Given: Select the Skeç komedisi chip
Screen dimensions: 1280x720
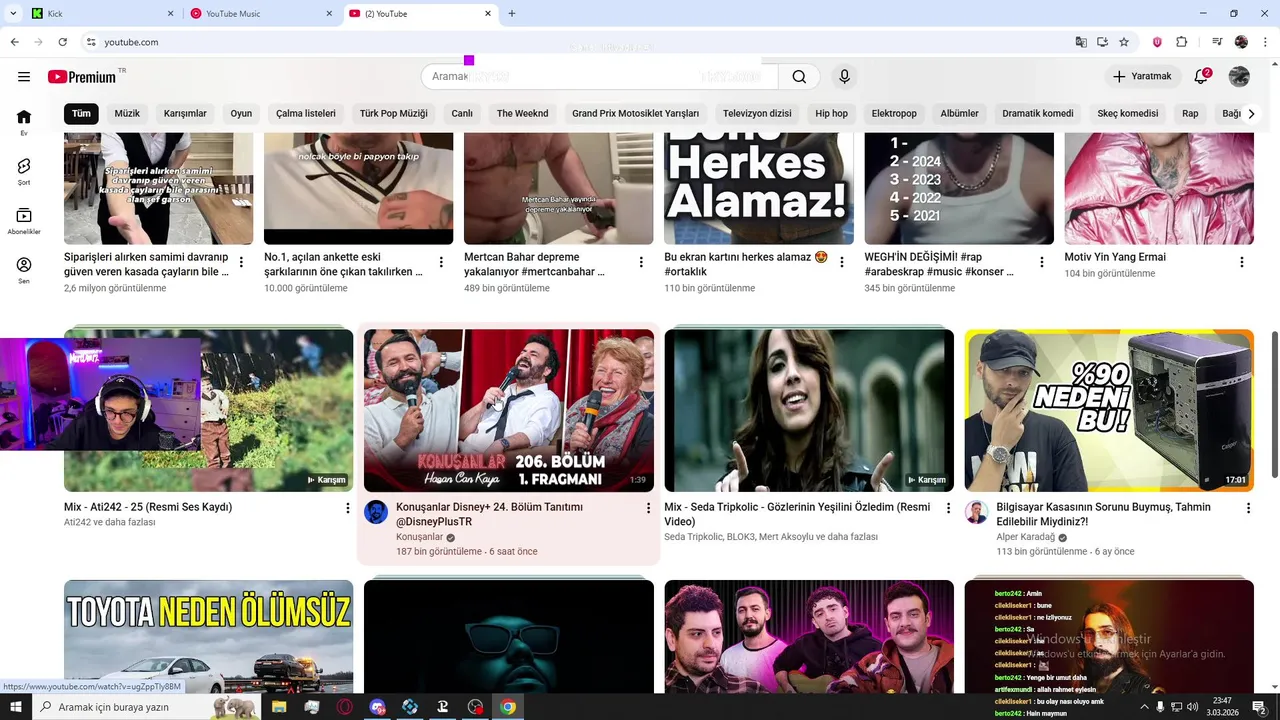Looking at the screenshot, I should tap(1128, 113).
